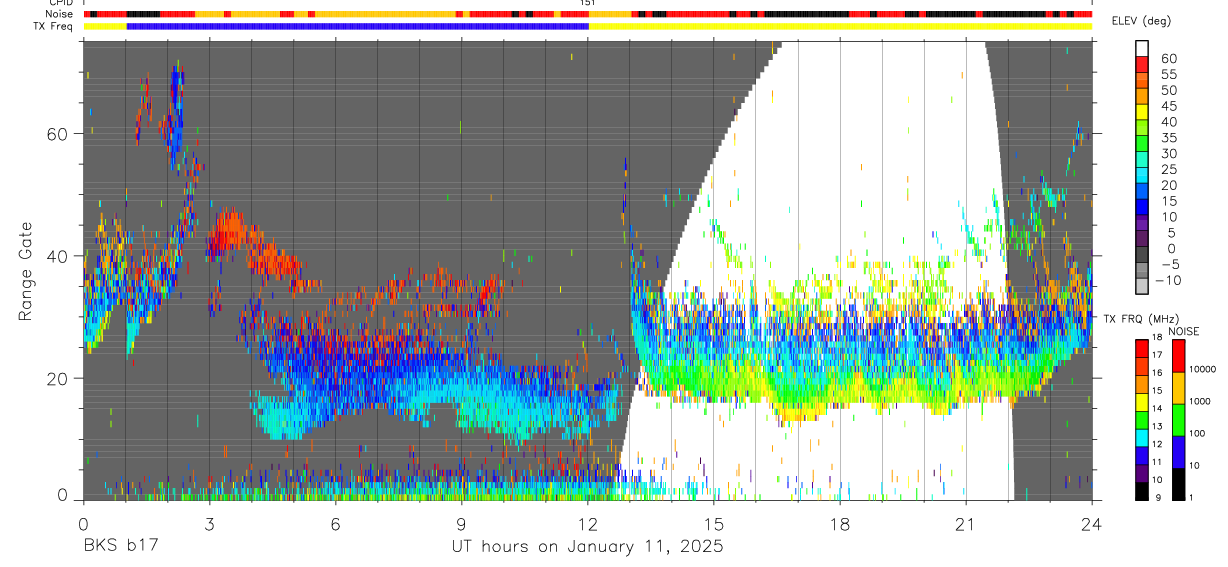Click the 'BKS b17' radar beam label
The image size is (1228, 567).
coord(120,547)
